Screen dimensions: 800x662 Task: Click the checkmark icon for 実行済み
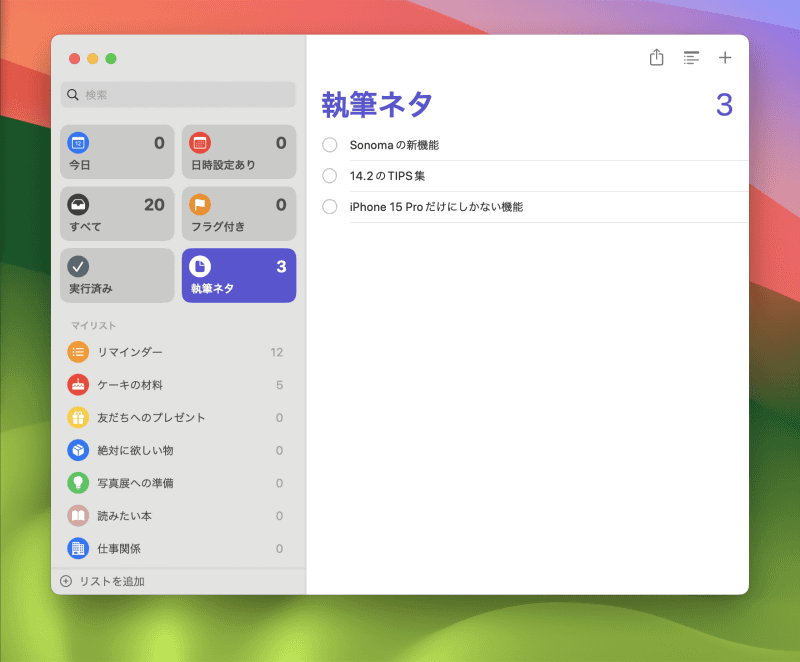click(78, 266)
